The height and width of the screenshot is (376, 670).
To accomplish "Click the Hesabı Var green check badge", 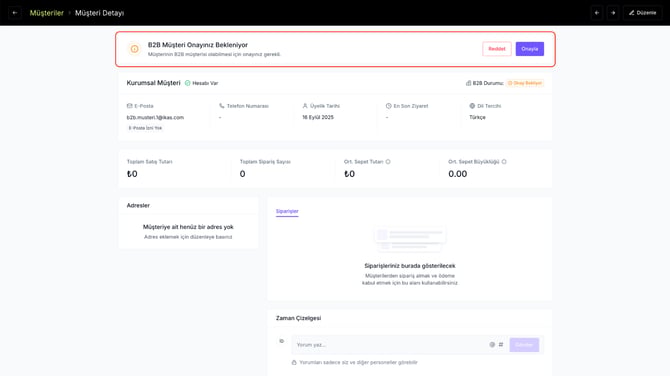I will coord(201,83).
